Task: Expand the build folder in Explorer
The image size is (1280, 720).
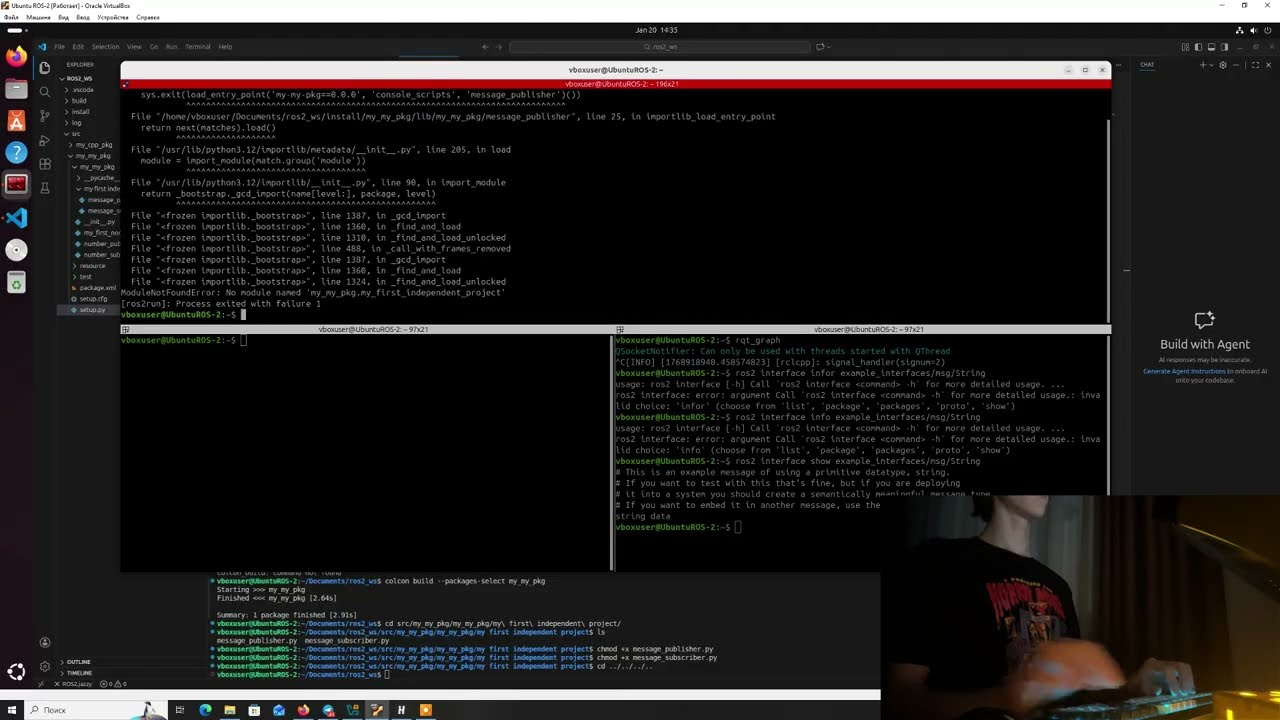Action: [79, 101]
